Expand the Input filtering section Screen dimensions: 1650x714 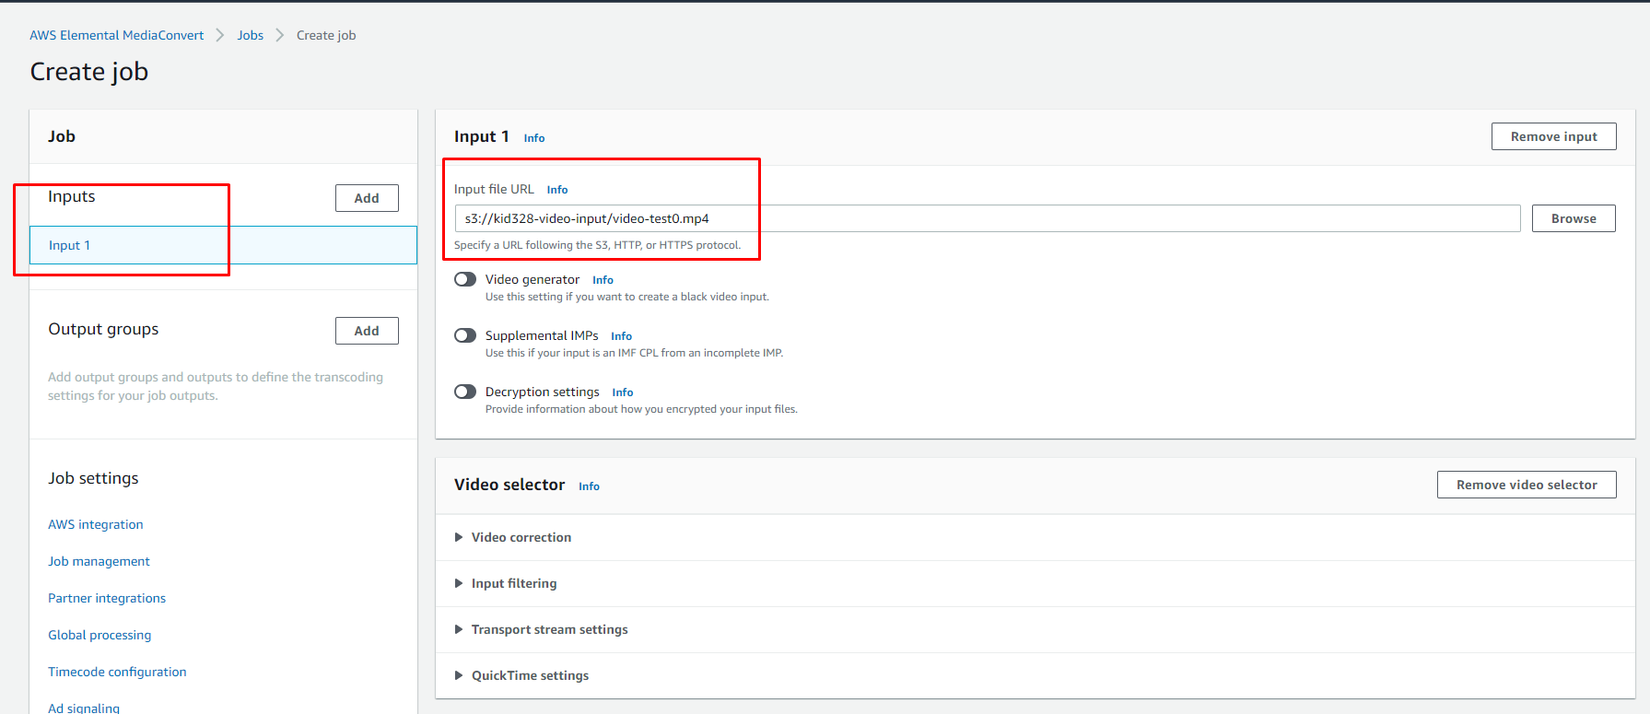(514, 583)
